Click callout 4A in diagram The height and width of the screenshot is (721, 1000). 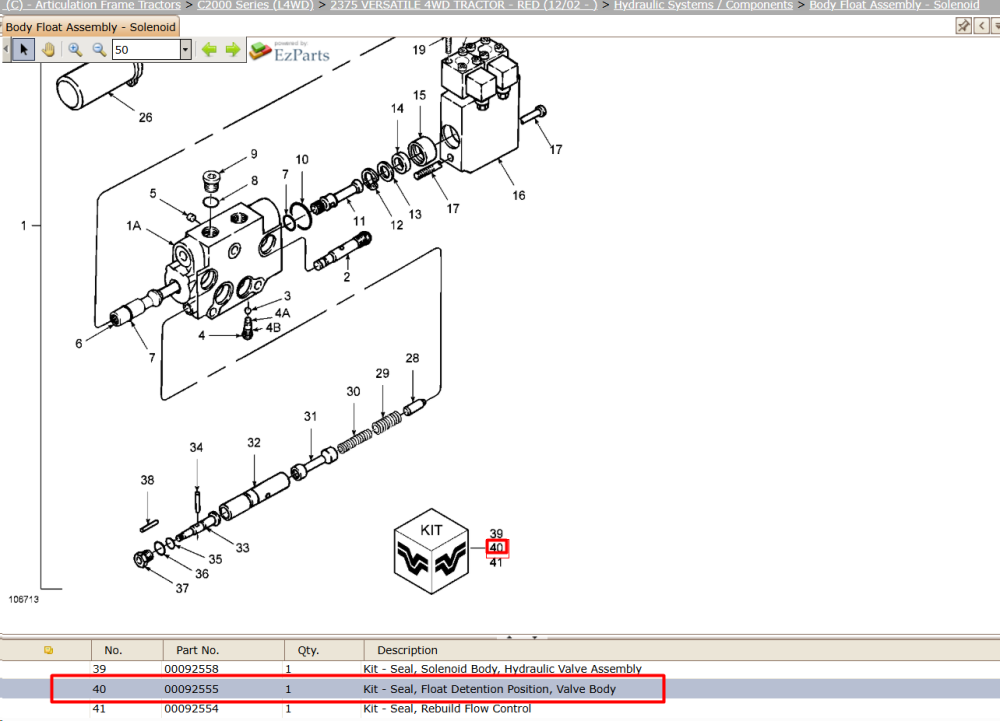pos(283,313)
